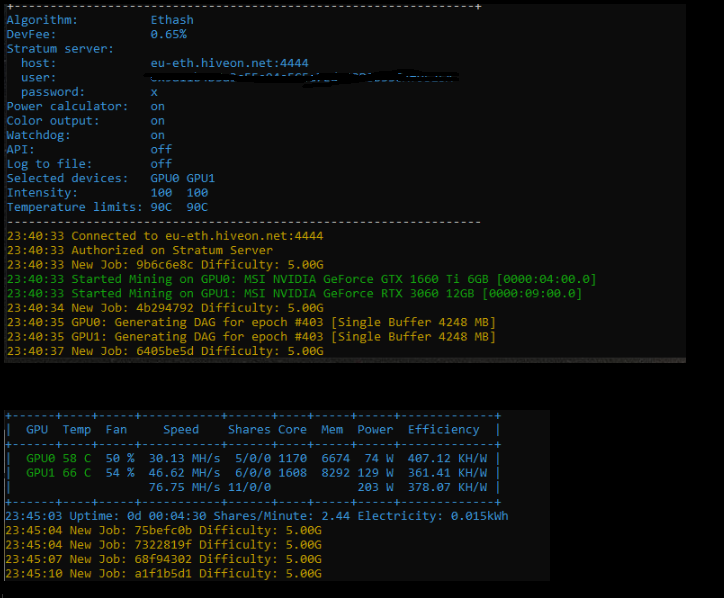Click 'GPU1' in Selected devices row
The width and height of the screenshot is (724, 598).
(201, 178)
